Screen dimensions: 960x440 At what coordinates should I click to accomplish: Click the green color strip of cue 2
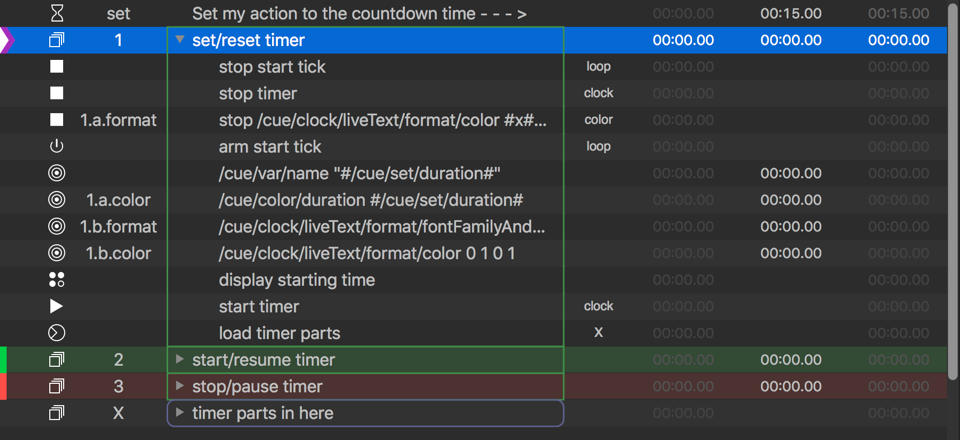pos(3,360)
